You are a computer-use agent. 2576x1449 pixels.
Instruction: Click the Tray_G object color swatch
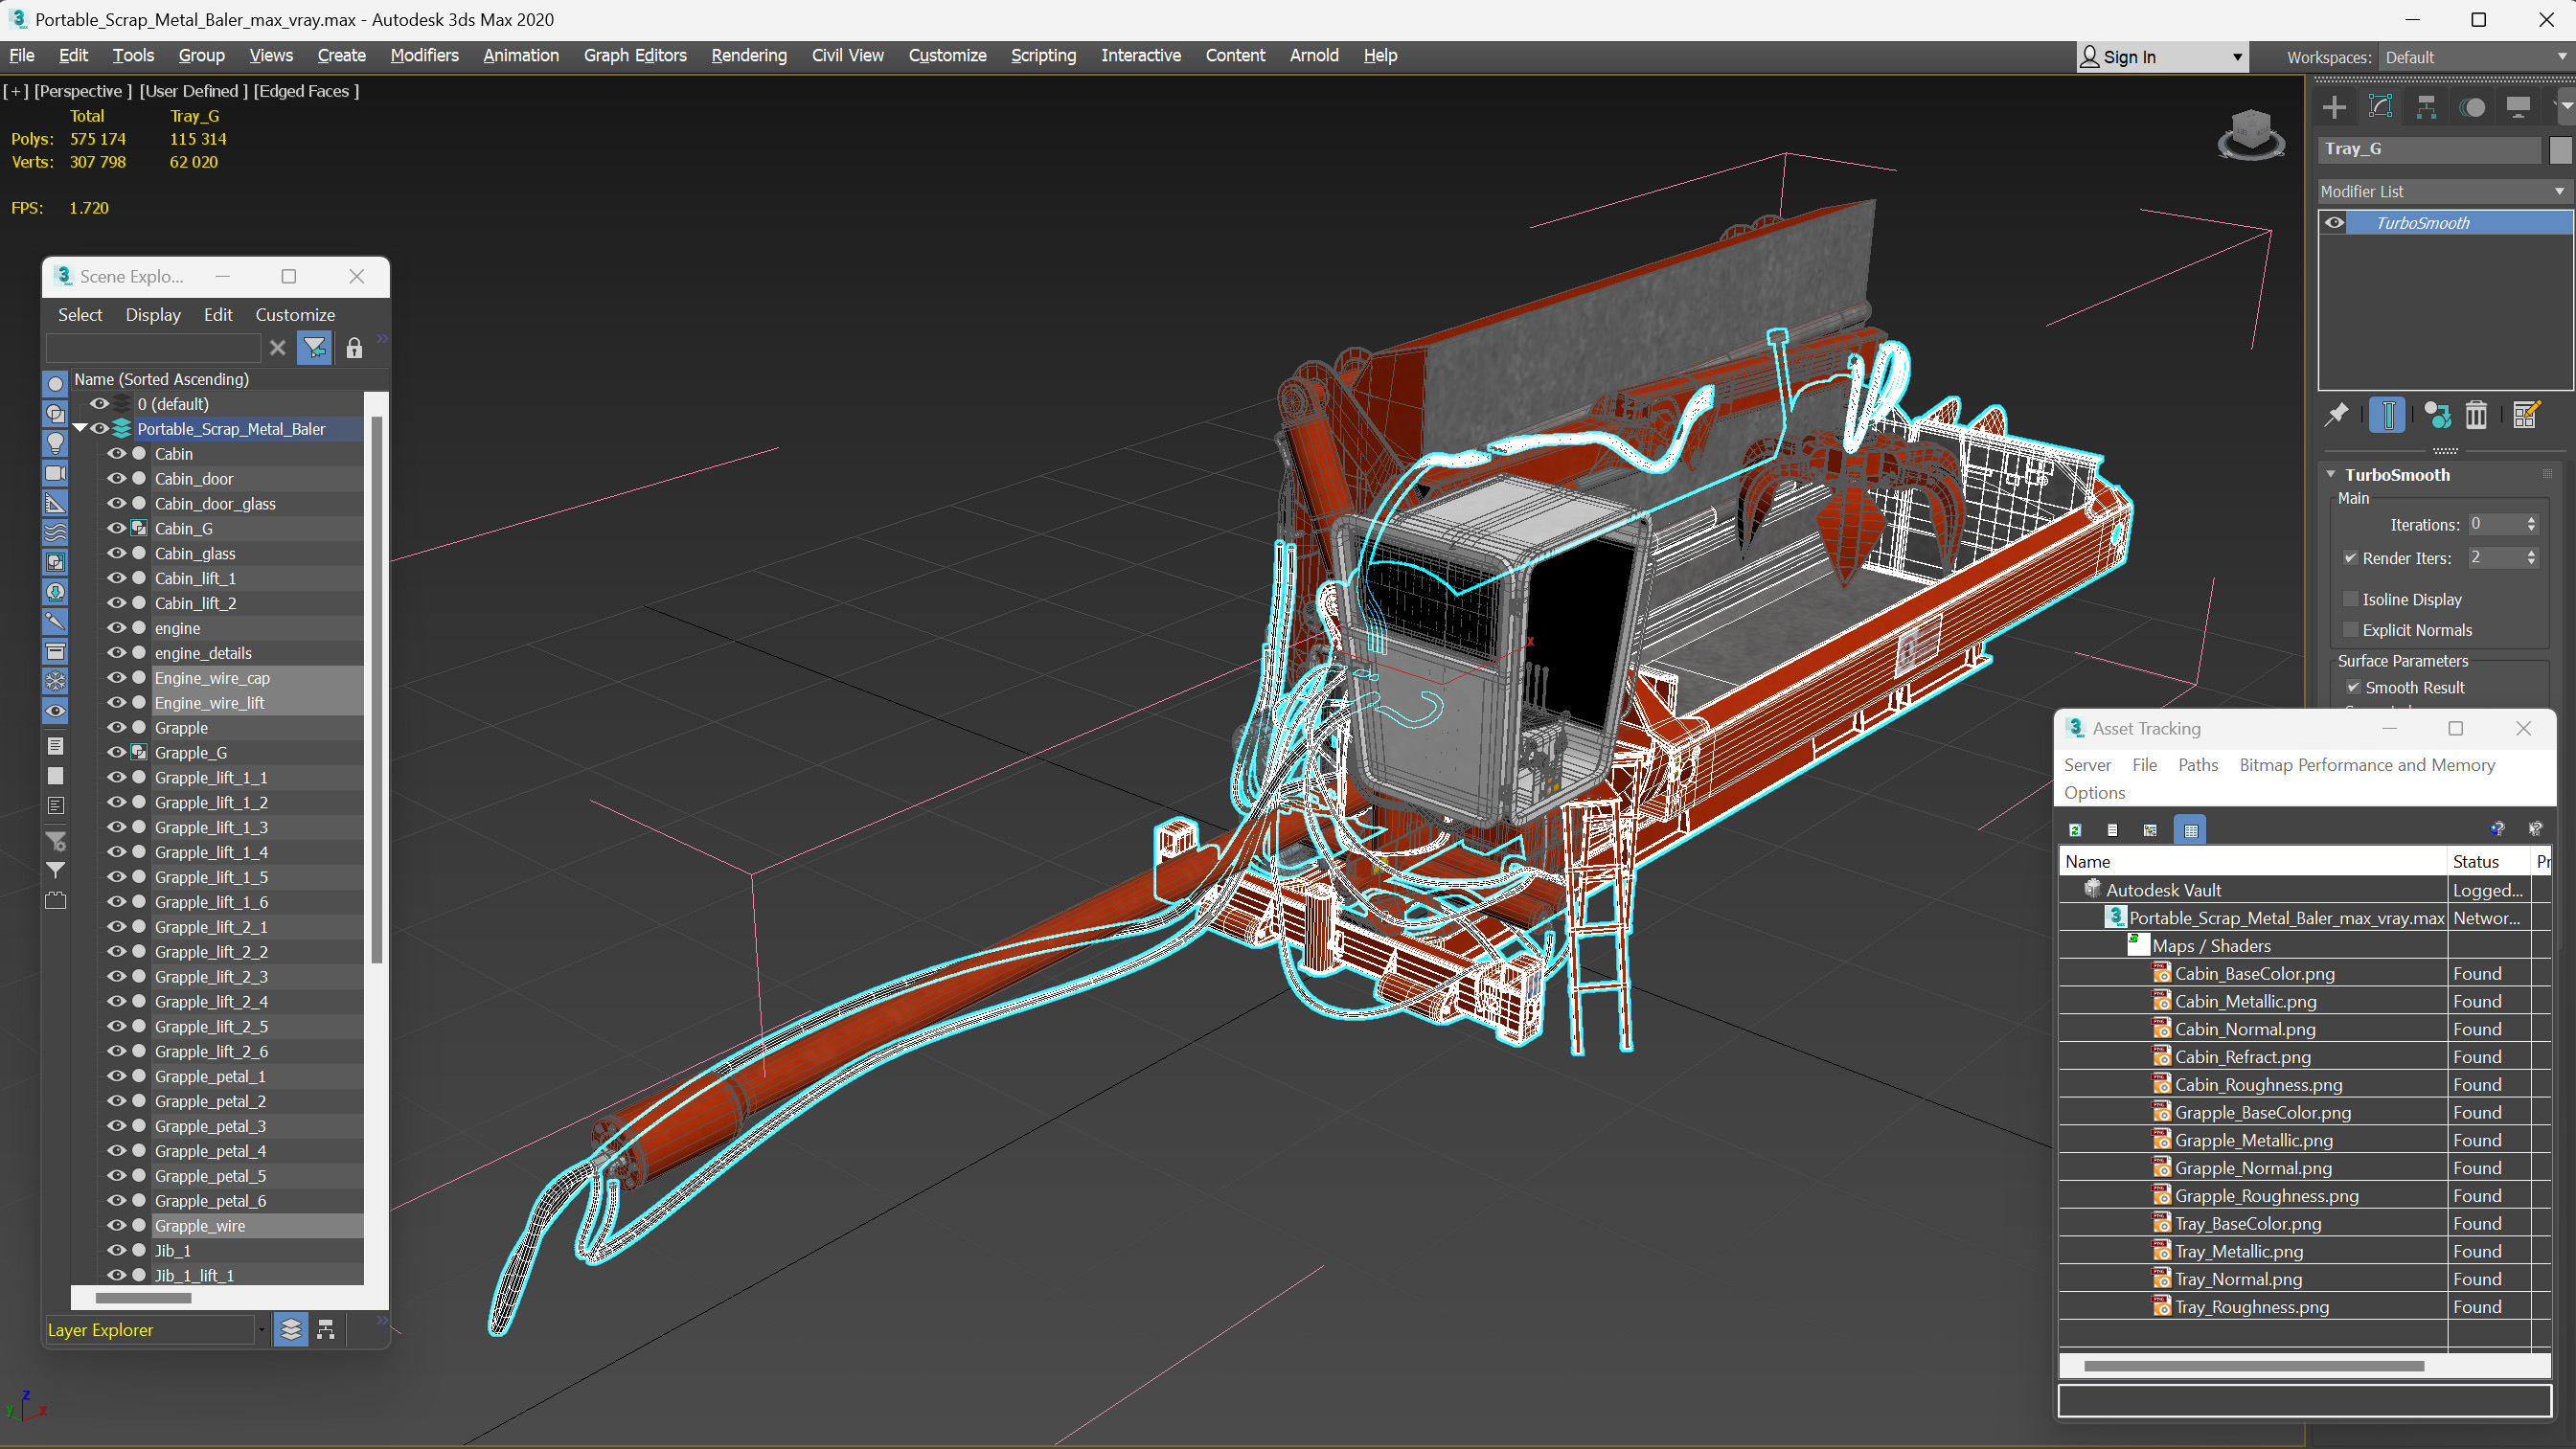point(2560,149)
